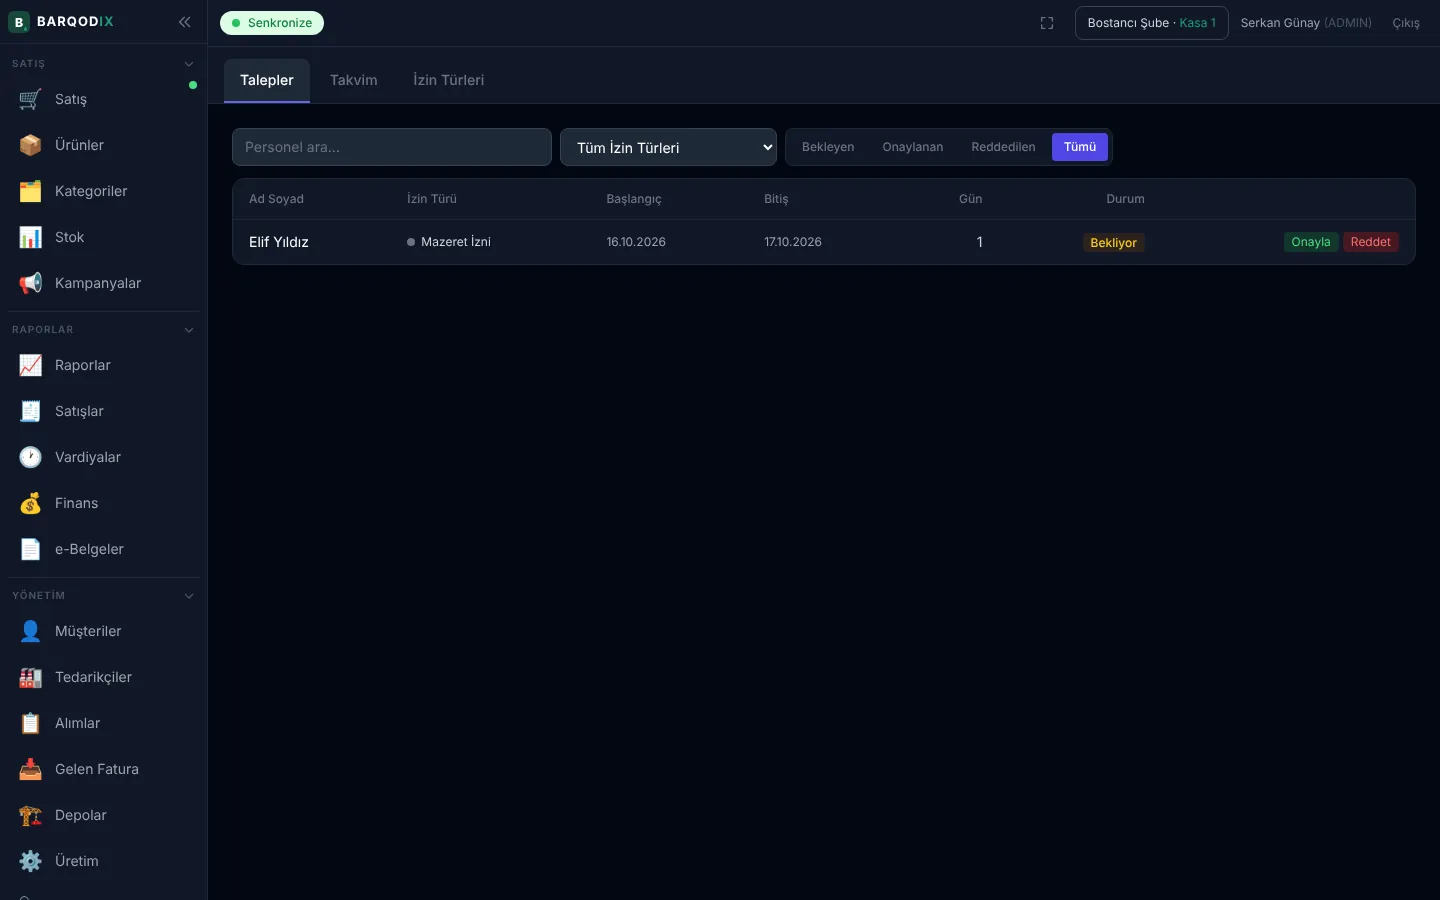This screenshot has height=900, width=1440.
Task: Show only Onaylanan leave requests
Action: point(912,147)
